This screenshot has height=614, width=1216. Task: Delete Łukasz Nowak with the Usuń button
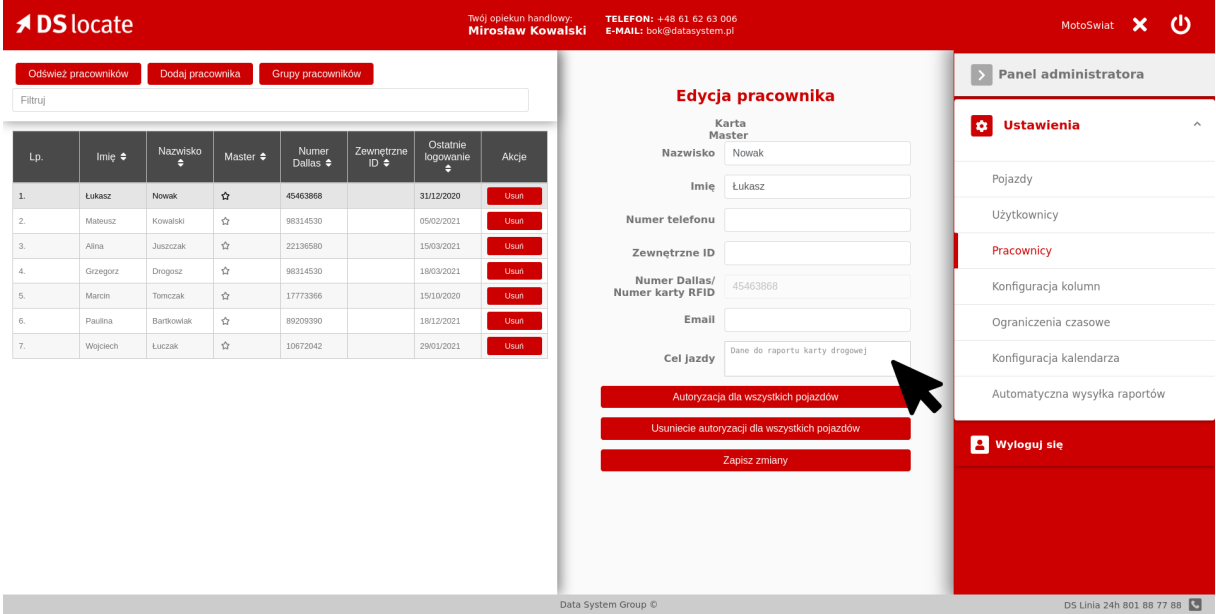(x=514, y=196)
